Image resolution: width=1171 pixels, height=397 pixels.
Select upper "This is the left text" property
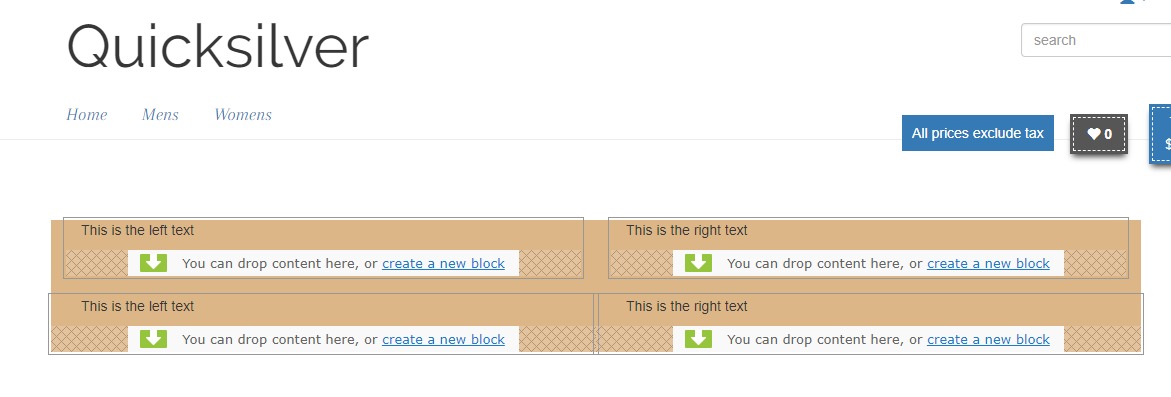coord(137,231)
